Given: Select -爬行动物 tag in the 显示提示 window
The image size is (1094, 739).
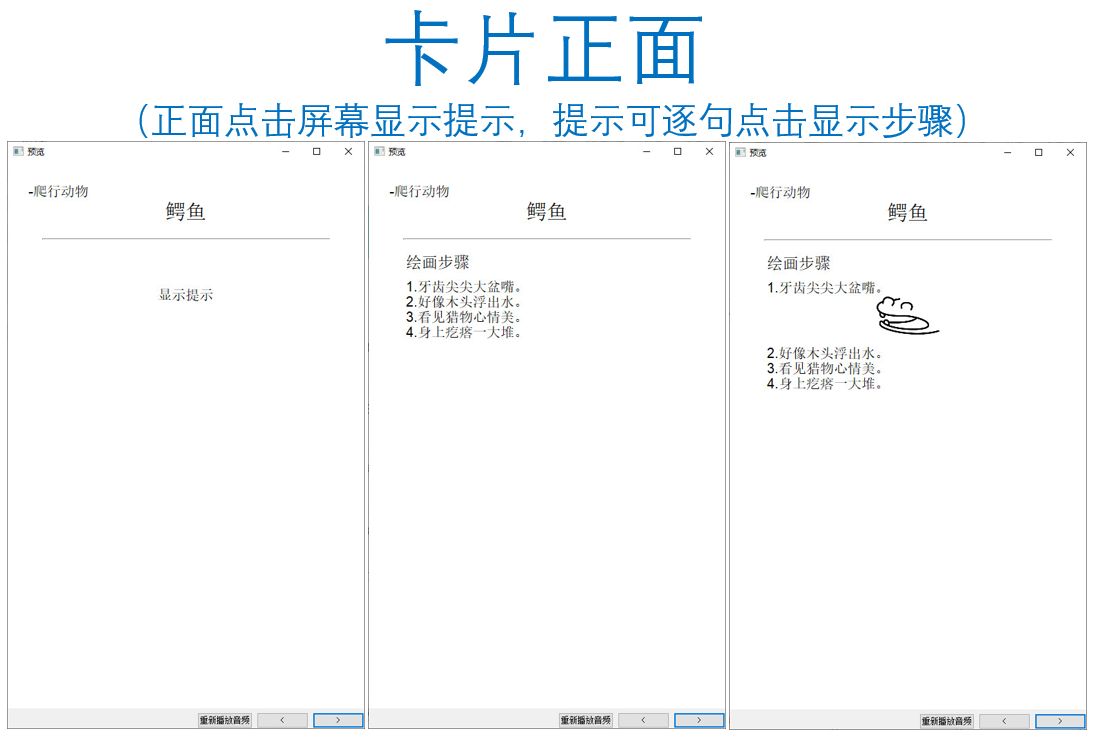Looking at the screenshot, I should point(59,191).
